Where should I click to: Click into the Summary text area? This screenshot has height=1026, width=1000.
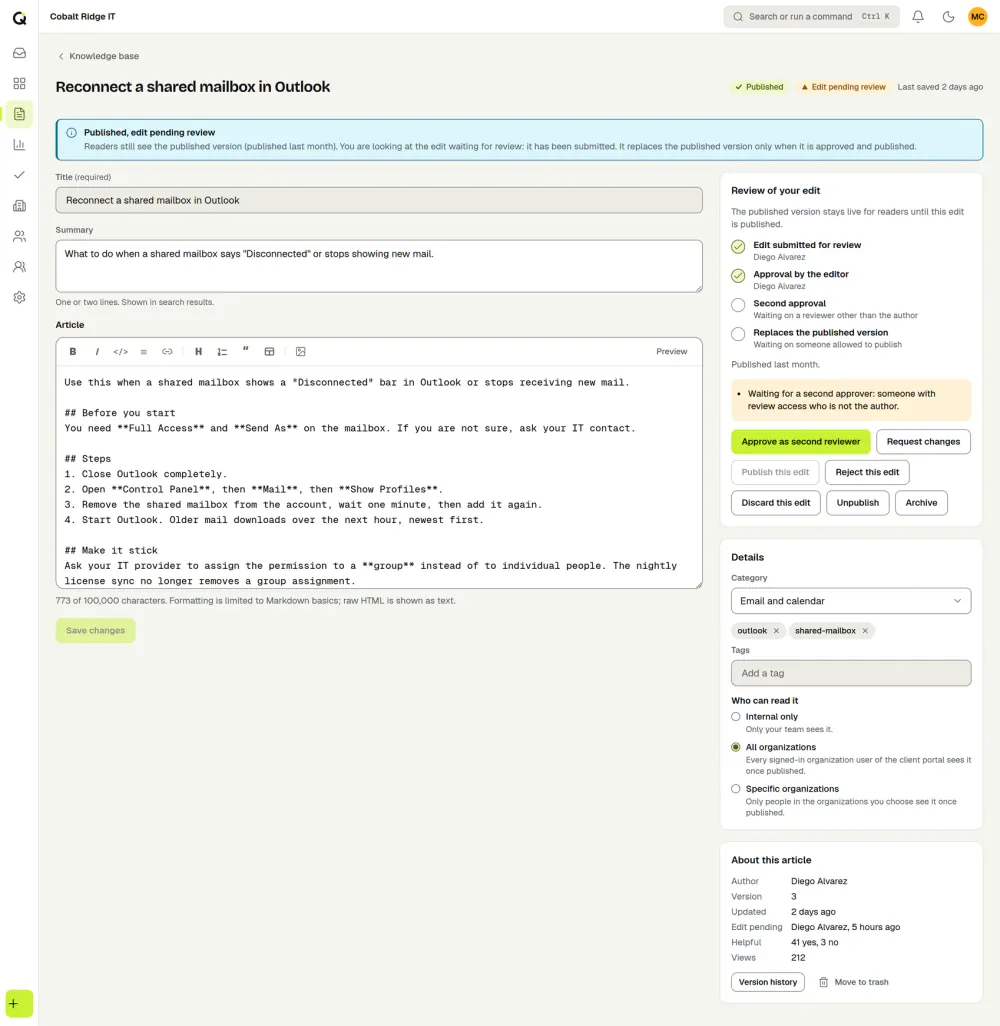point(379,266)
